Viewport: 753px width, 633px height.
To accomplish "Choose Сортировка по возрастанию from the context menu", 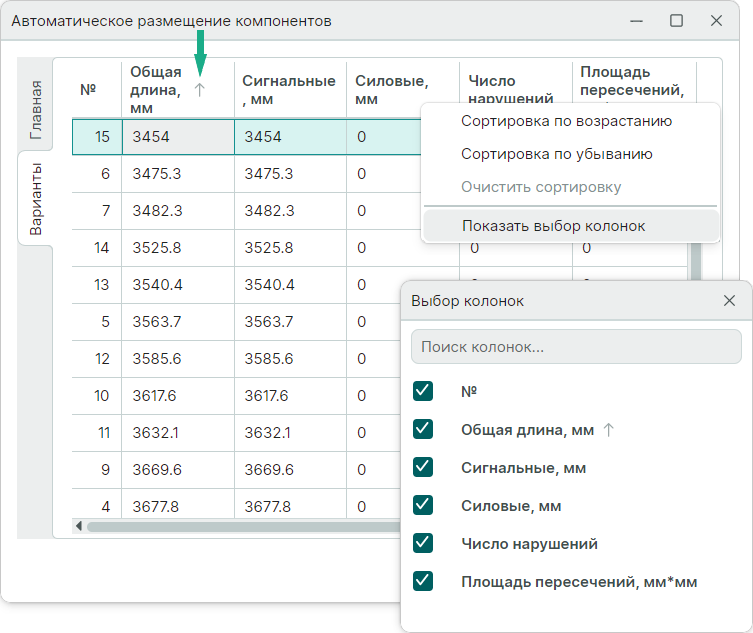I will (566, 121).
